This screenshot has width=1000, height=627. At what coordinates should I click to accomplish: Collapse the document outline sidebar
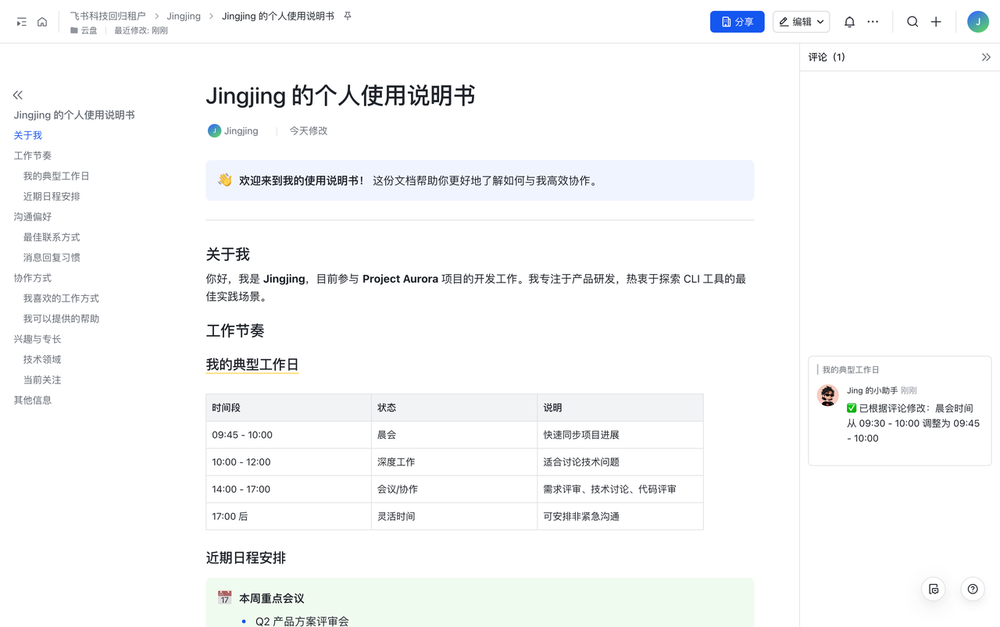17,94
